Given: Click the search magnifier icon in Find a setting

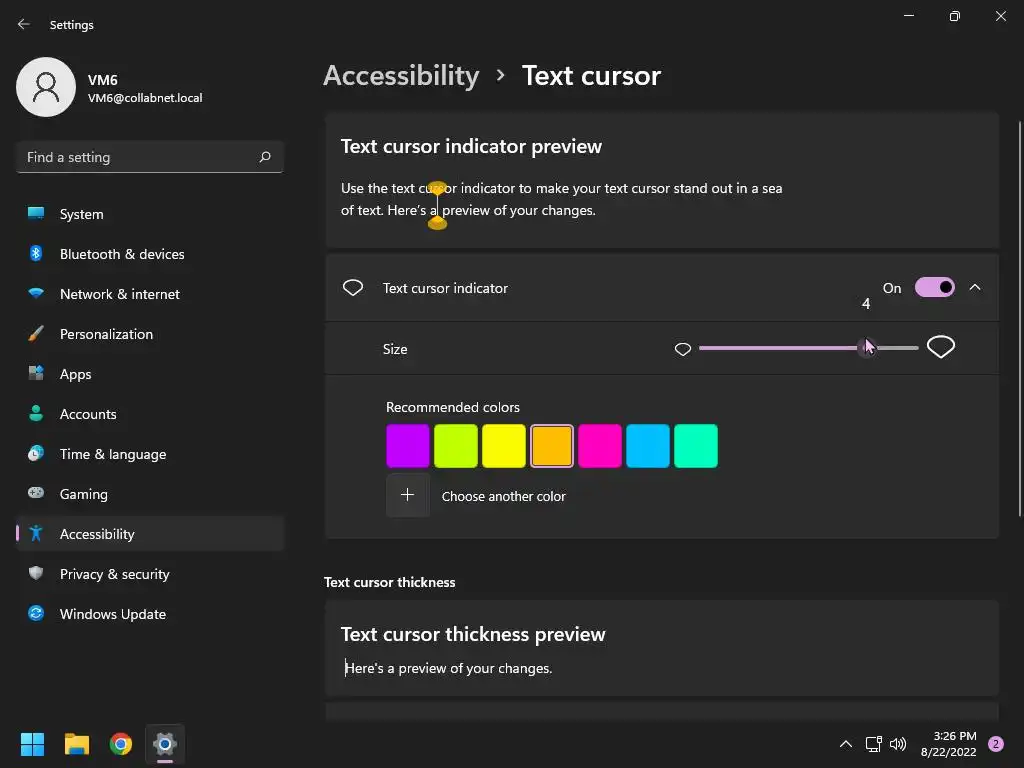Looking at the screenshot, I should 264,157.
